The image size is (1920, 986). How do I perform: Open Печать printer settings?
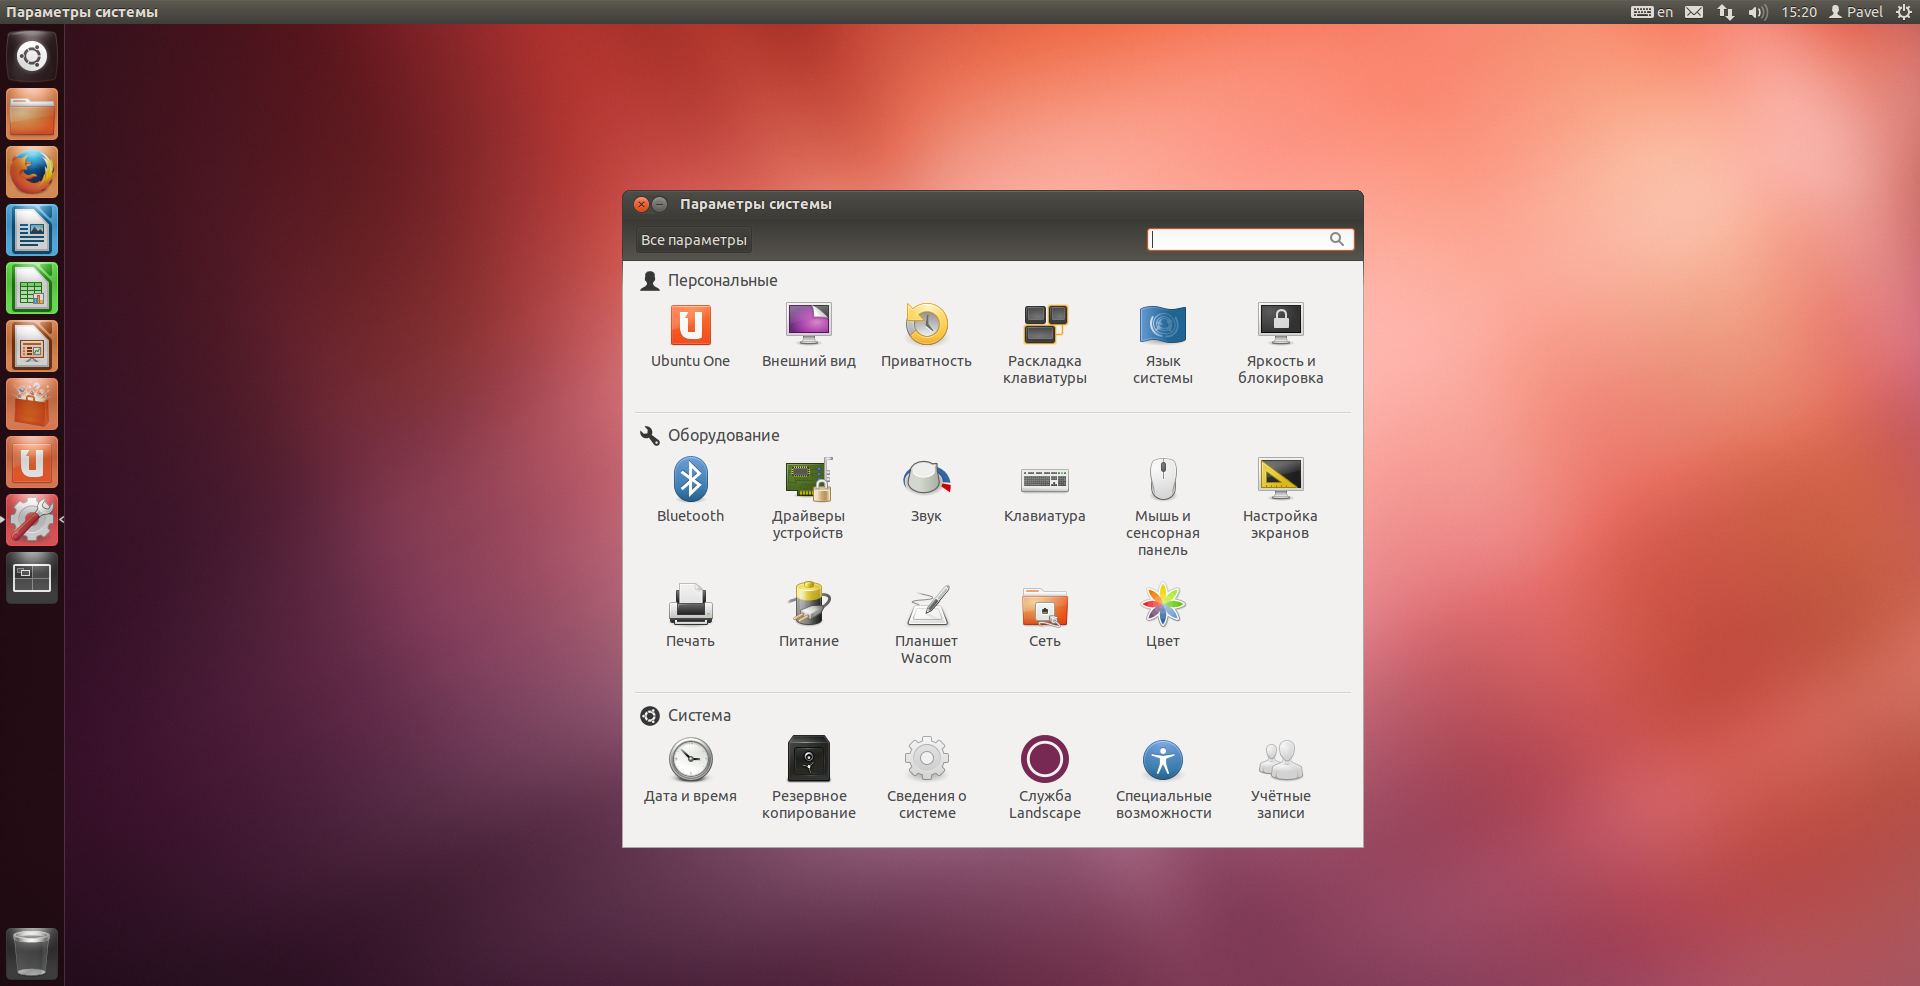coord(690,615)
